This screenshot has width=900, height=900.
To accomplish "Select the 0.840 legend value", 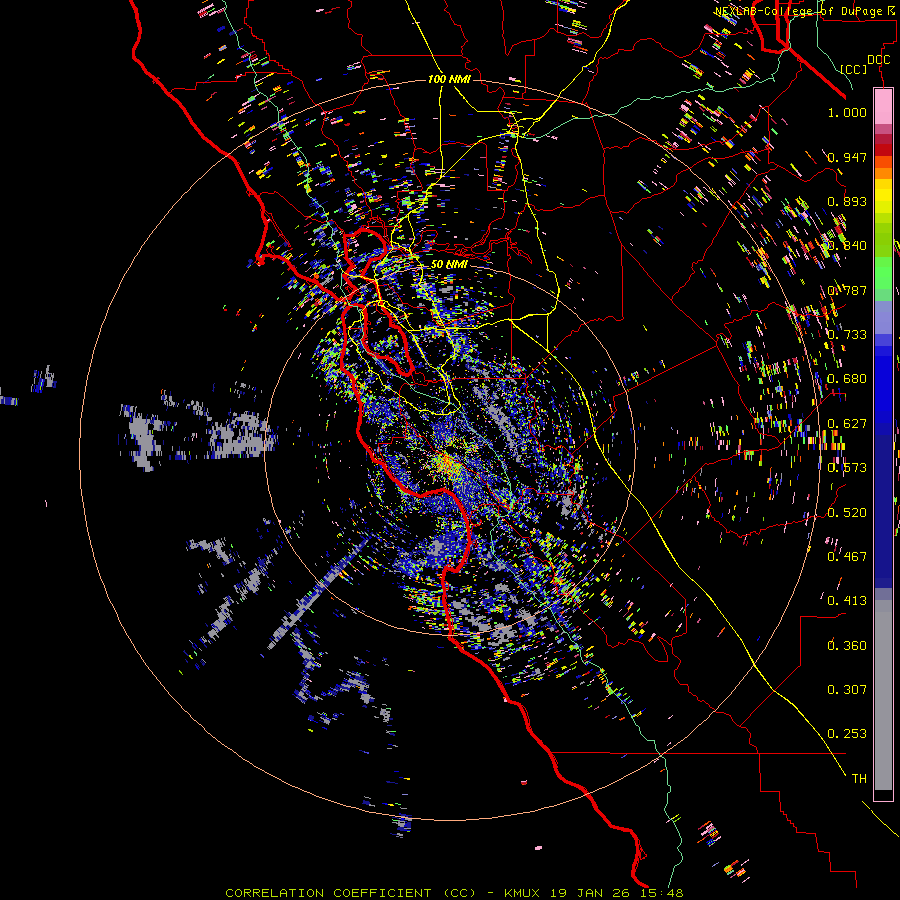I will [x=847, y=246].
